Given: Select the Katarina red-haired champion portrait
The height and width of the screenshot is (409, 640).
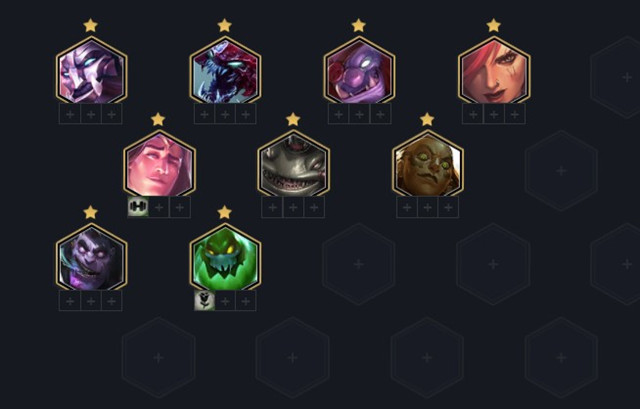Looking at the screenshot, I should (494, 71).
